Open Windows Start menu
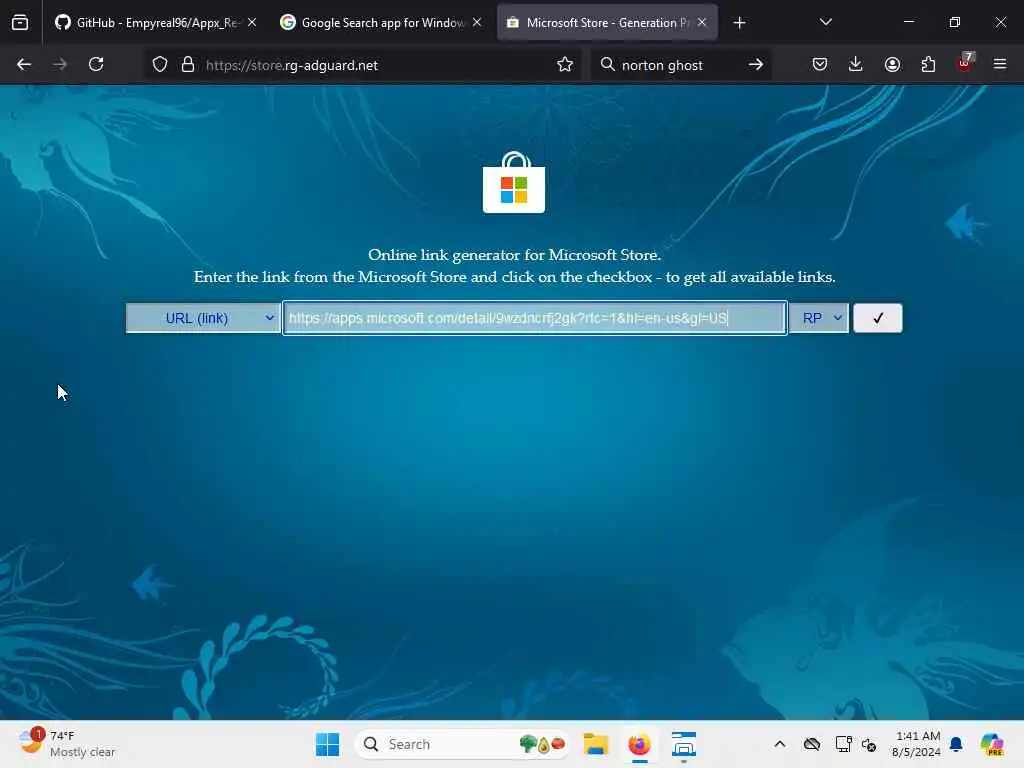Image resolution: width=1024 pixels, height=768 pixels. [x=327, y=744]
